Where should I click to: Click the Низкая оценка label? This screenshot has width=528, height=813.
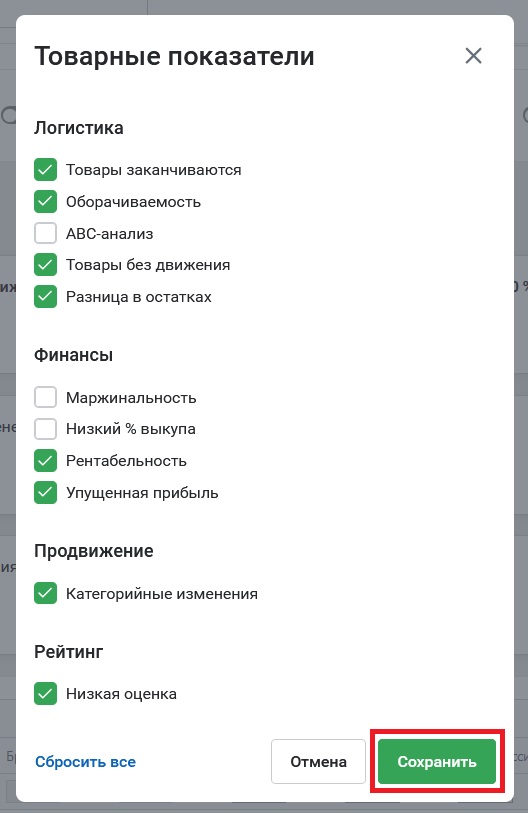121,694
